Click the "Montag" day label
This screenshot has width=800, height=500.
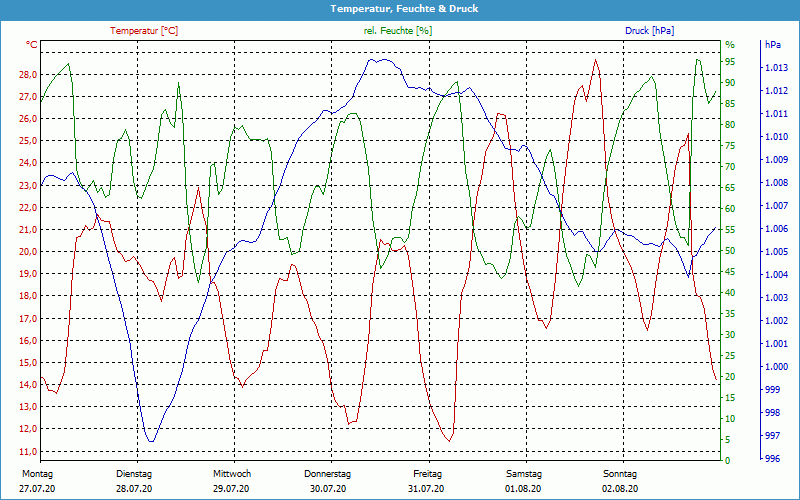37,474
